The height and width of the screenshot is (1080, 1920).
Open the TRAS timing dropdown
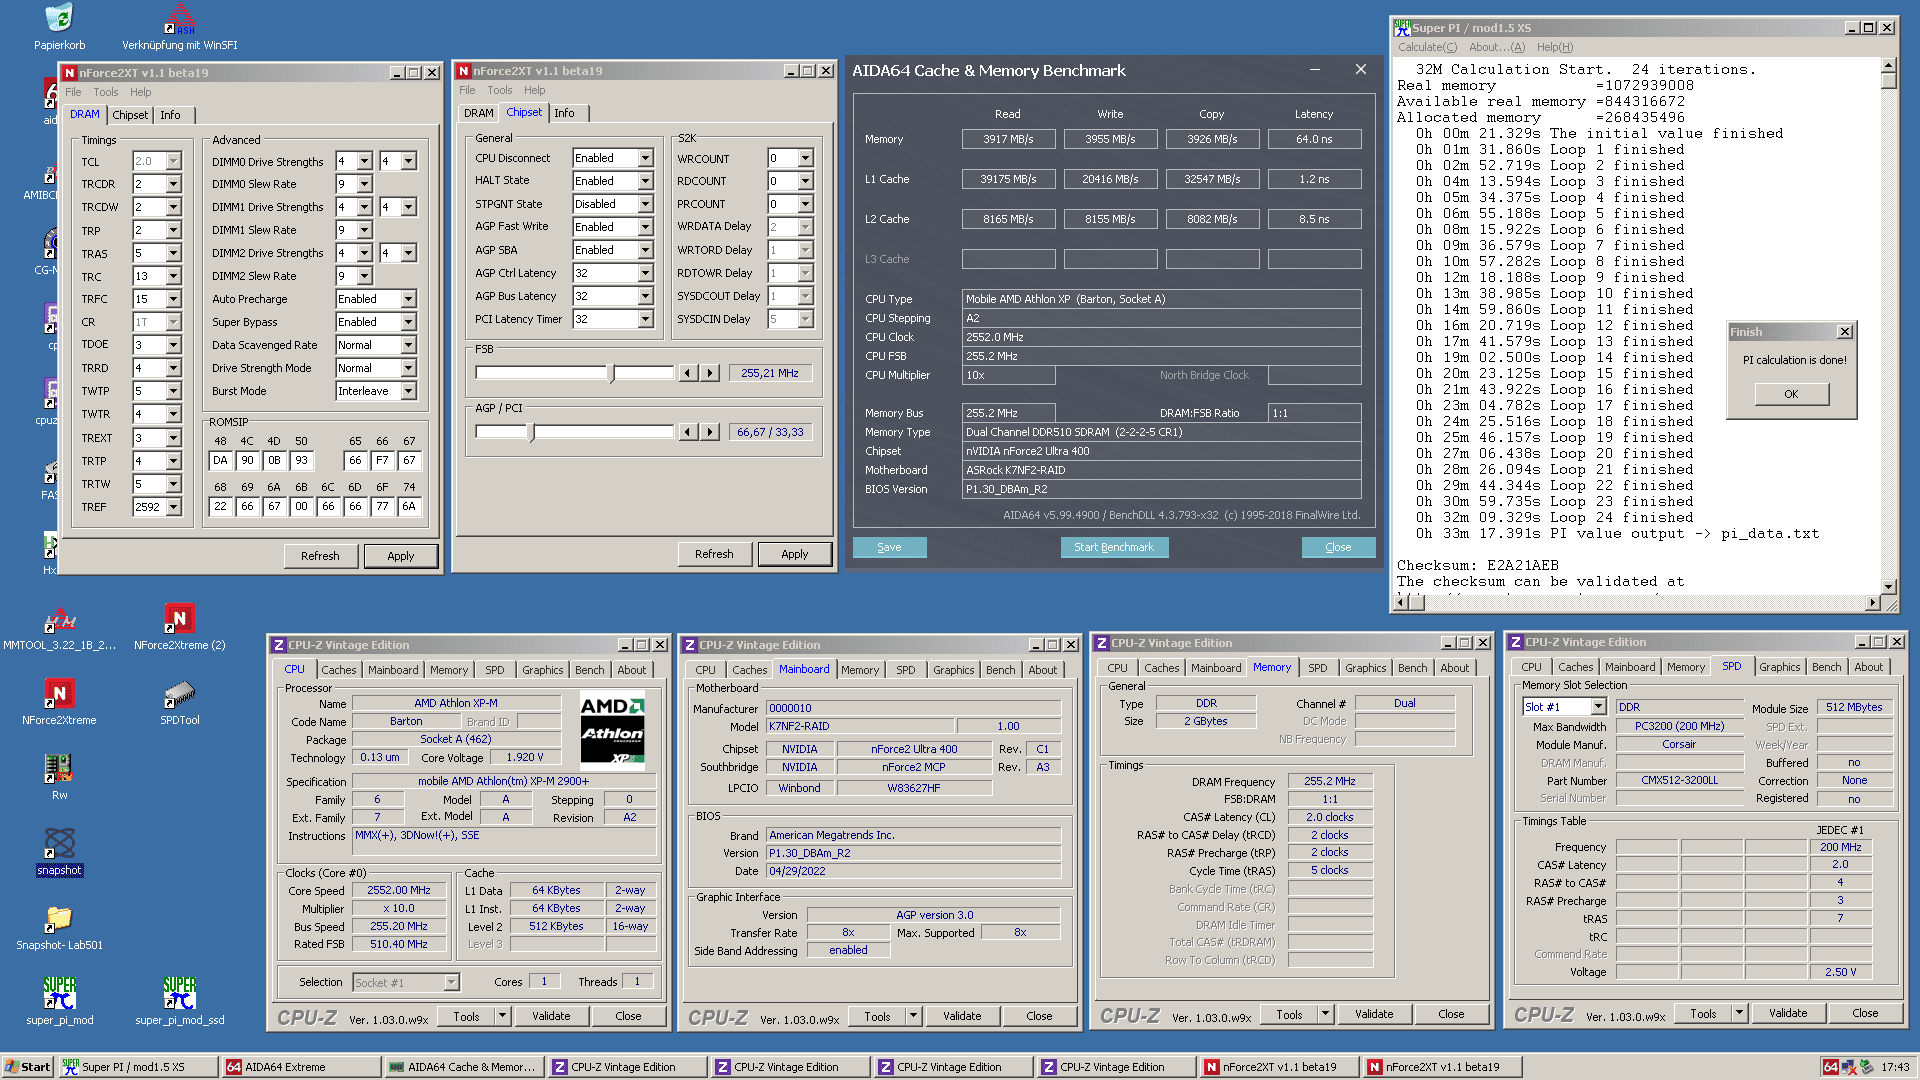point(173,253)
